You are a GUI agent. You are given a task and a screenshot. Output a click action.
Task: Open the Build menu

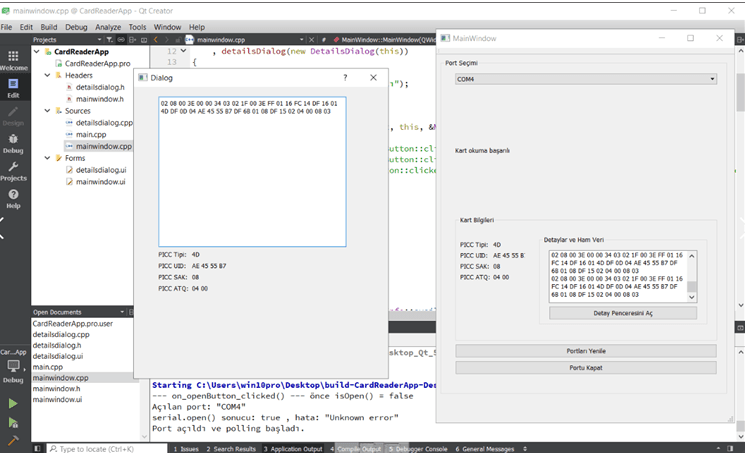pos(48,27)
